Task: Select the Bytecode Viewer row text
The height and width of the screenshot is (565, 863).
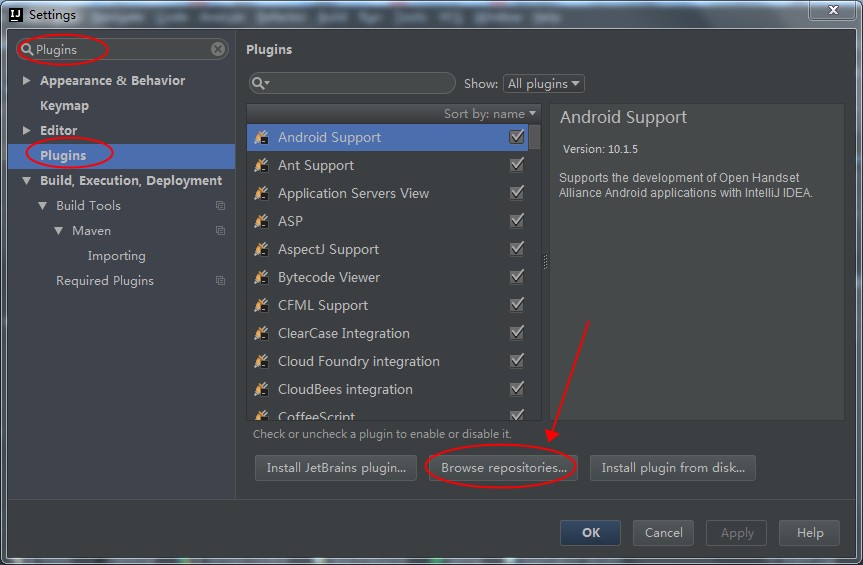Action: coord(329,277)
